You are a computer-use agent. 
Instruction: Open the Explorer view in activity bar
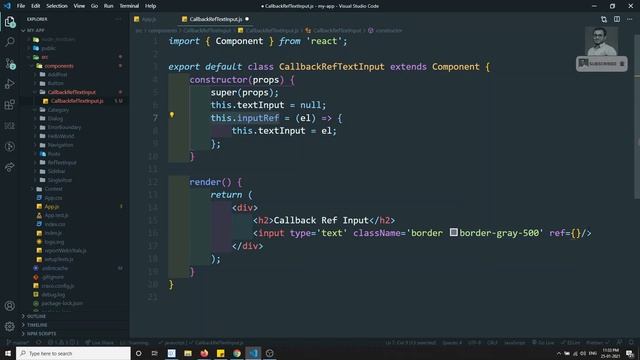(10, 22)
